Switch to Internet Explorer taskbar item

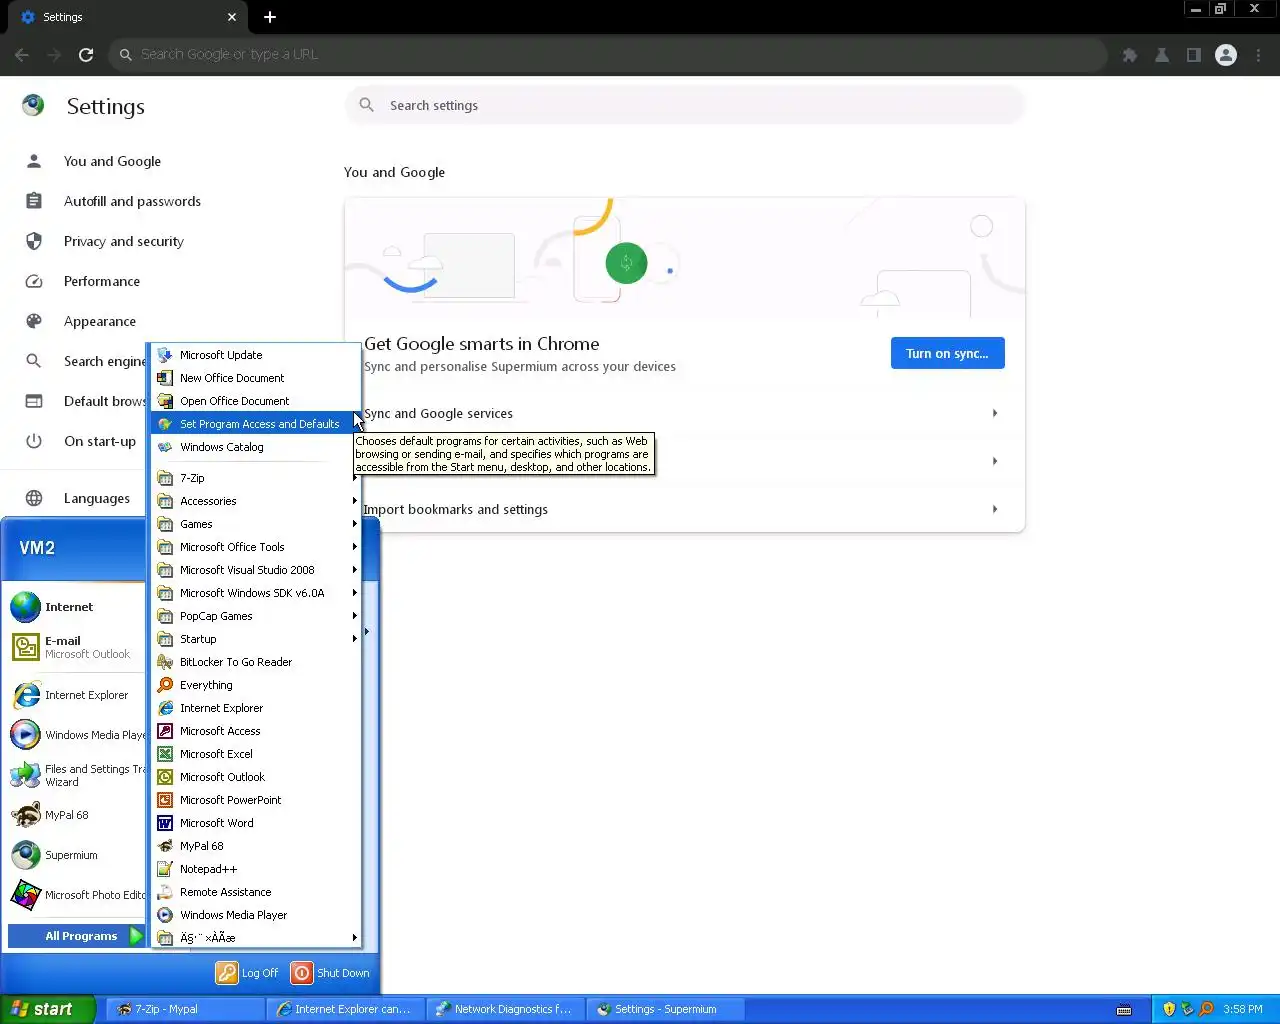(x=346, y=1009)
